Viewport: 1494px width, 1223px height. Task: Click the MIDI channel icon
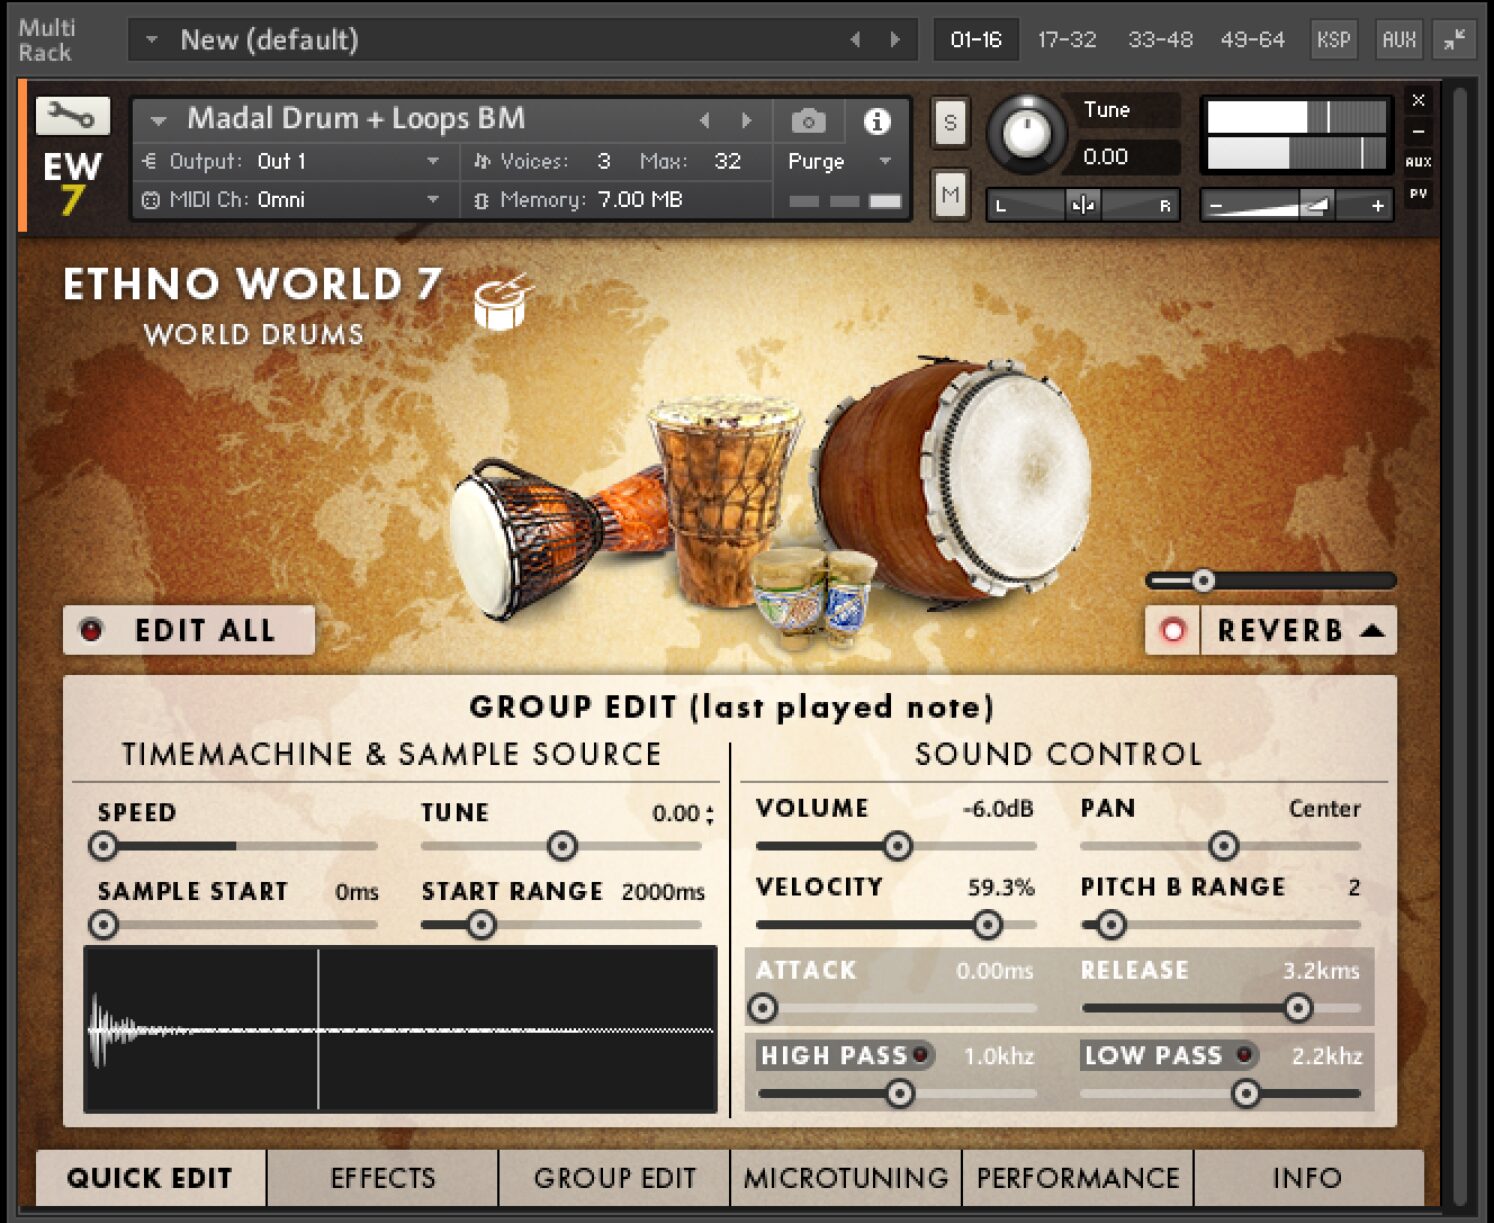coord(150,200)
